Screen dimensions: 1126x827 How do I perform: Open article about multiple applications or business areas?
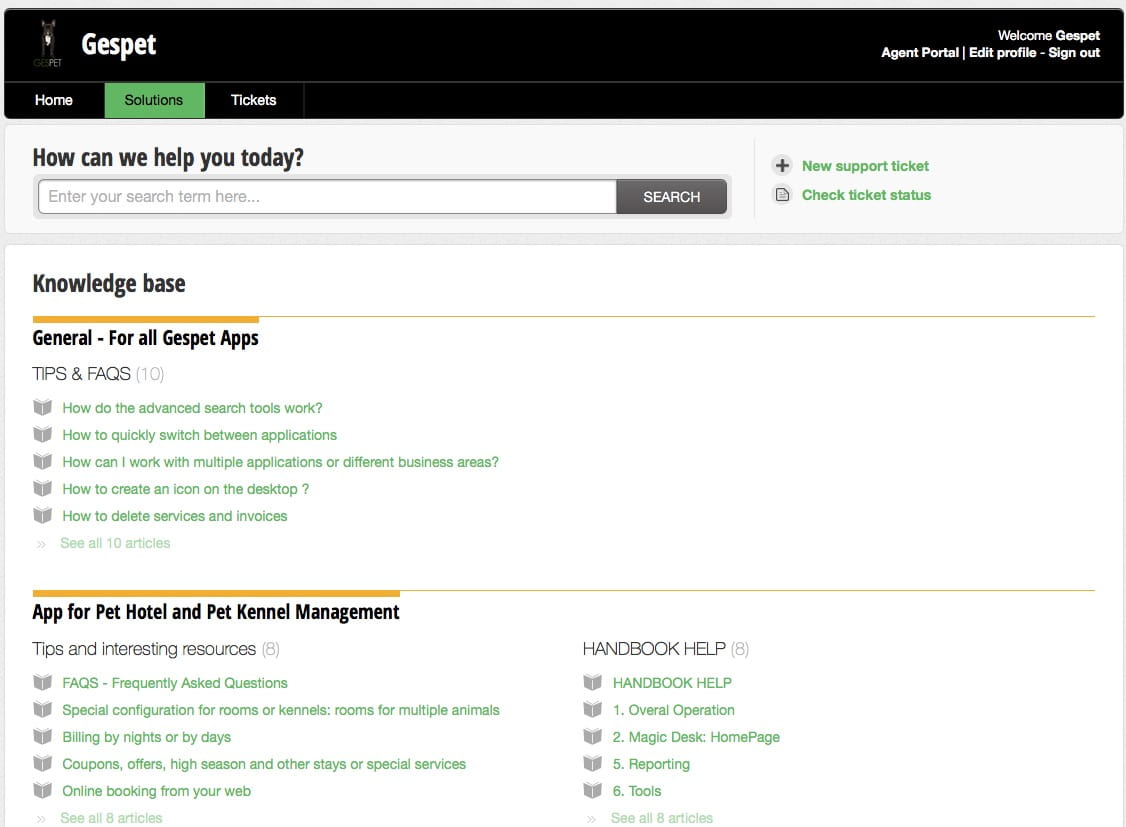click(x=280, y=462)
